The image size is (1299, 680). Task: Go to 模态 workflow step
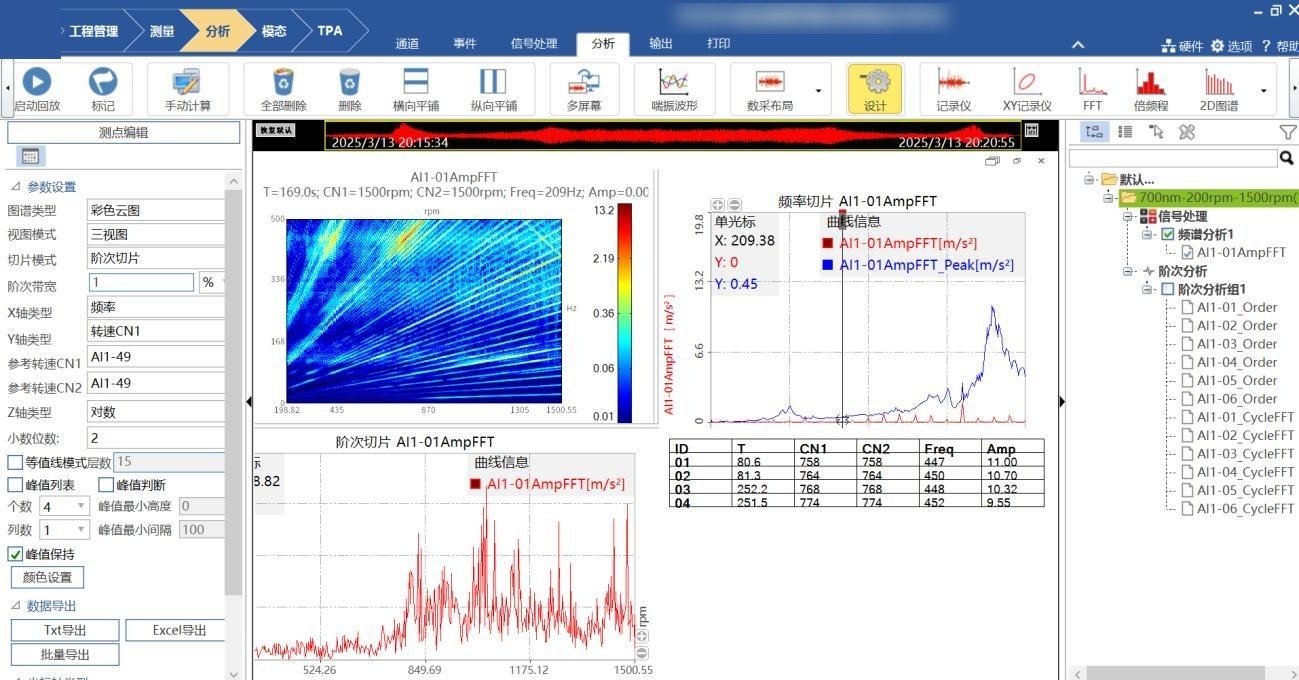pos(273,31)
